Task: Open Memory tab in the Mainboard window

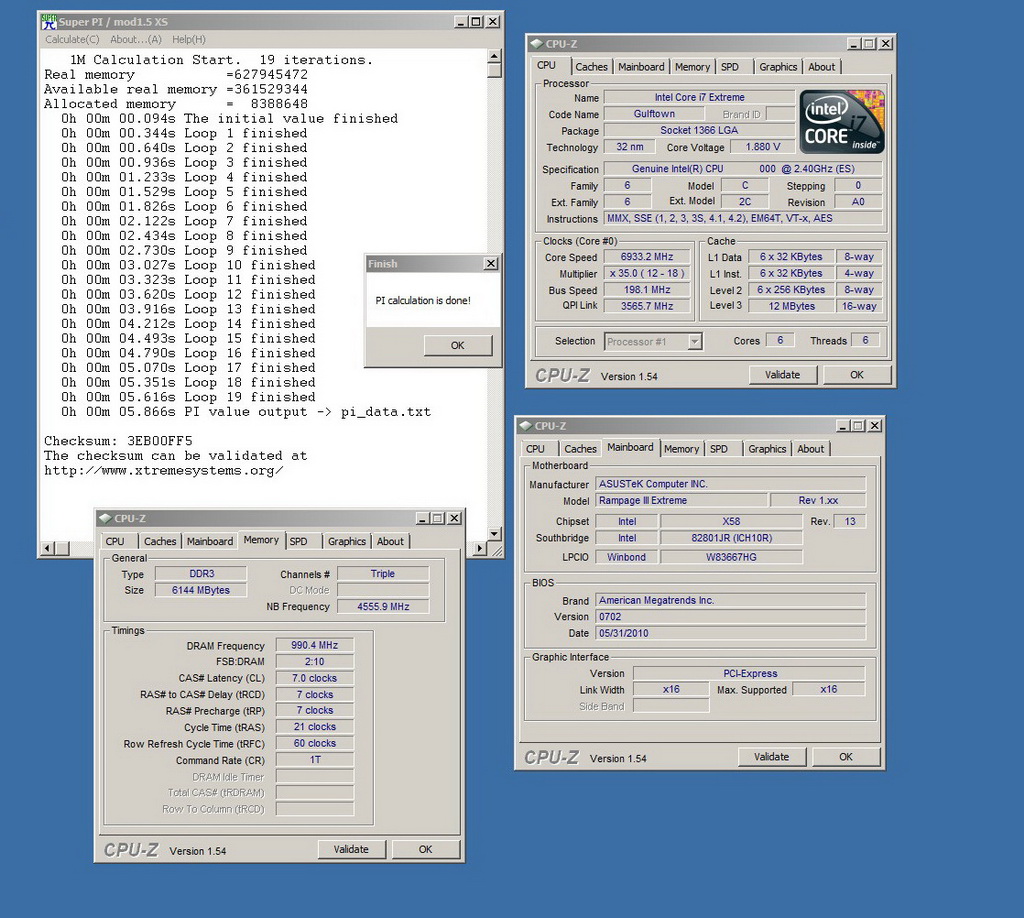Action: [681, 449]
